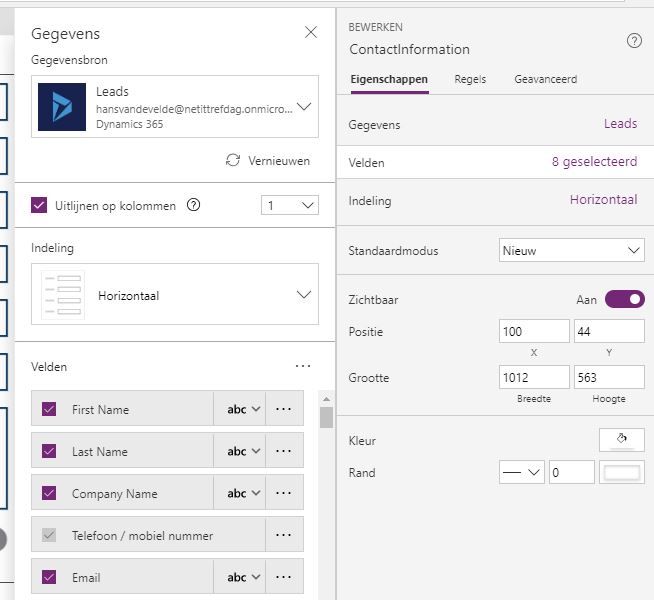
Task: Turn off the Zichtbaar toggle
Action: (624, 299)
